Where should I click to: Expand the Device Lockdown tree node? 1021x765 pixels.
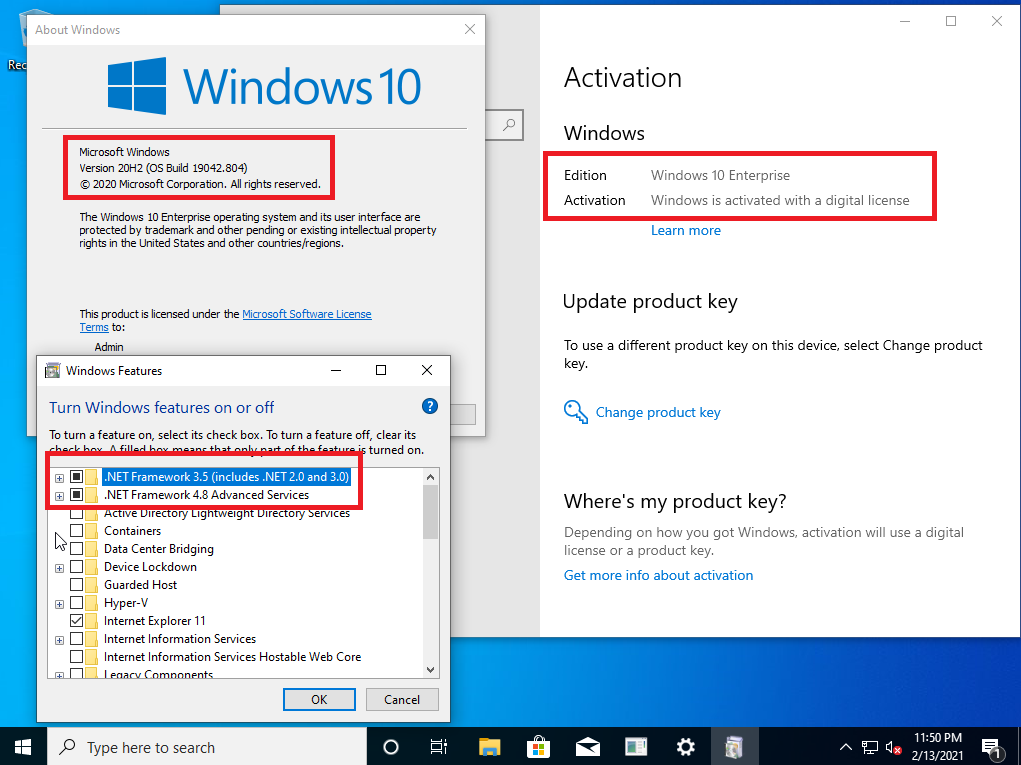[x=59, y=568]
